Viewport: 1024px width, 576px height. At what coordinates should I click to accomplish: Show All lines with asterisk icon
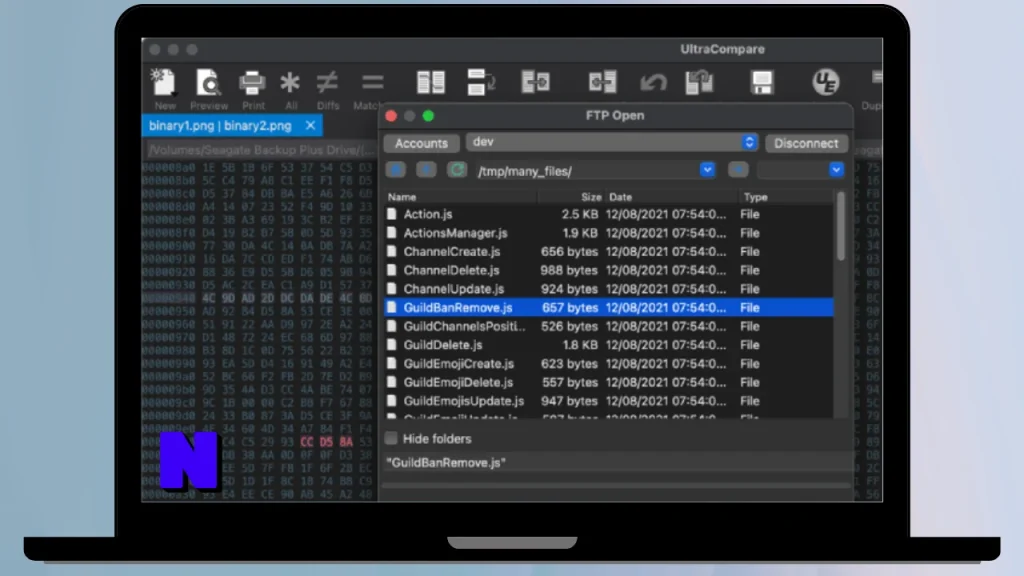[x=290, y=82]
